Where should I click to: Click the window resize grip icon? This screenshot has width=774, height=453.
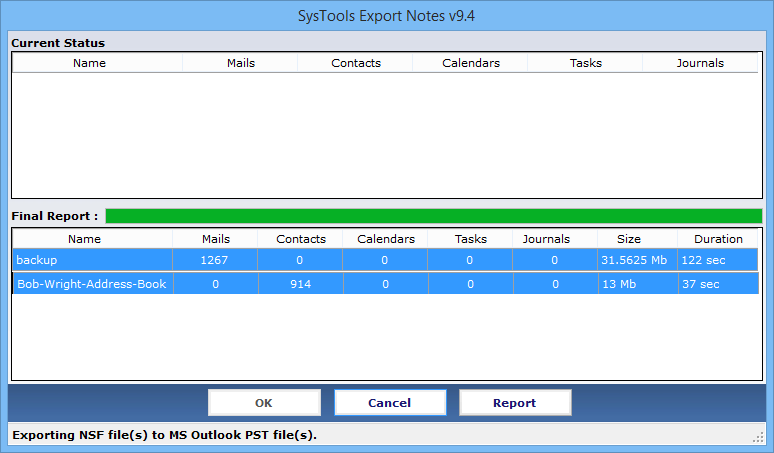tap(758, 437)
